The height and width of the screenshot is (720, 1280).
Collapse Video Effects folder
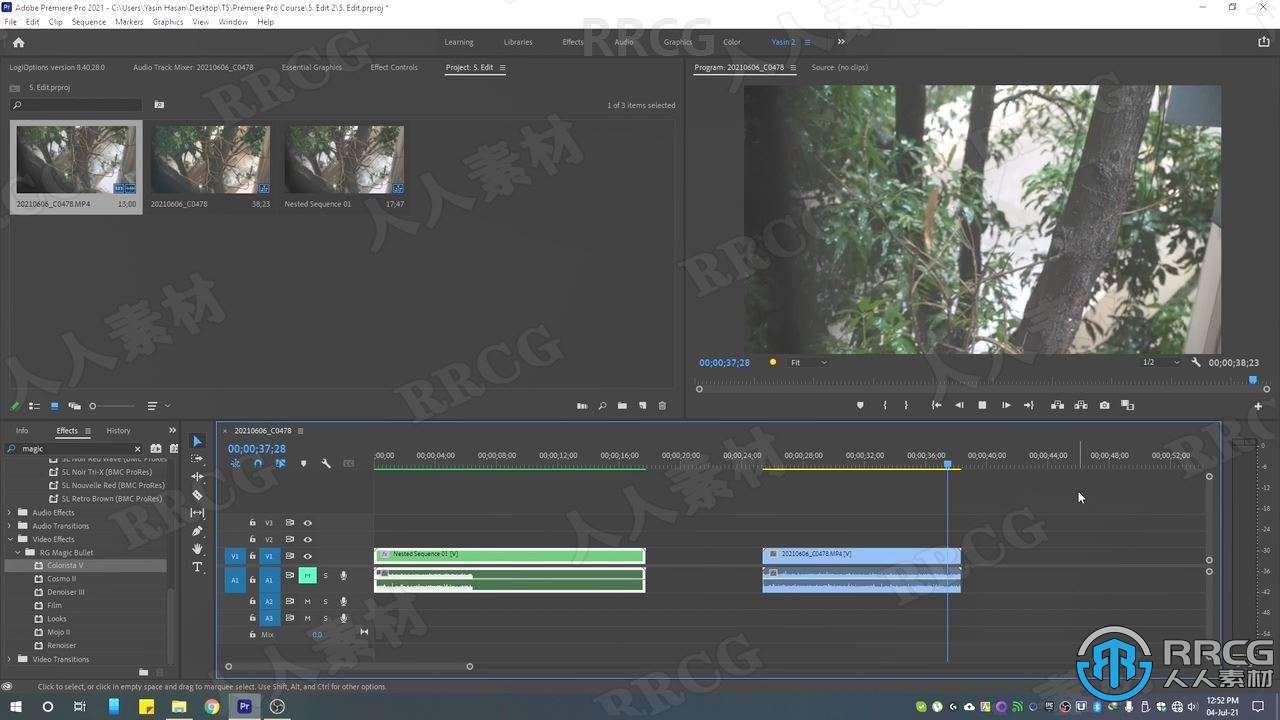tap(10, 539)
